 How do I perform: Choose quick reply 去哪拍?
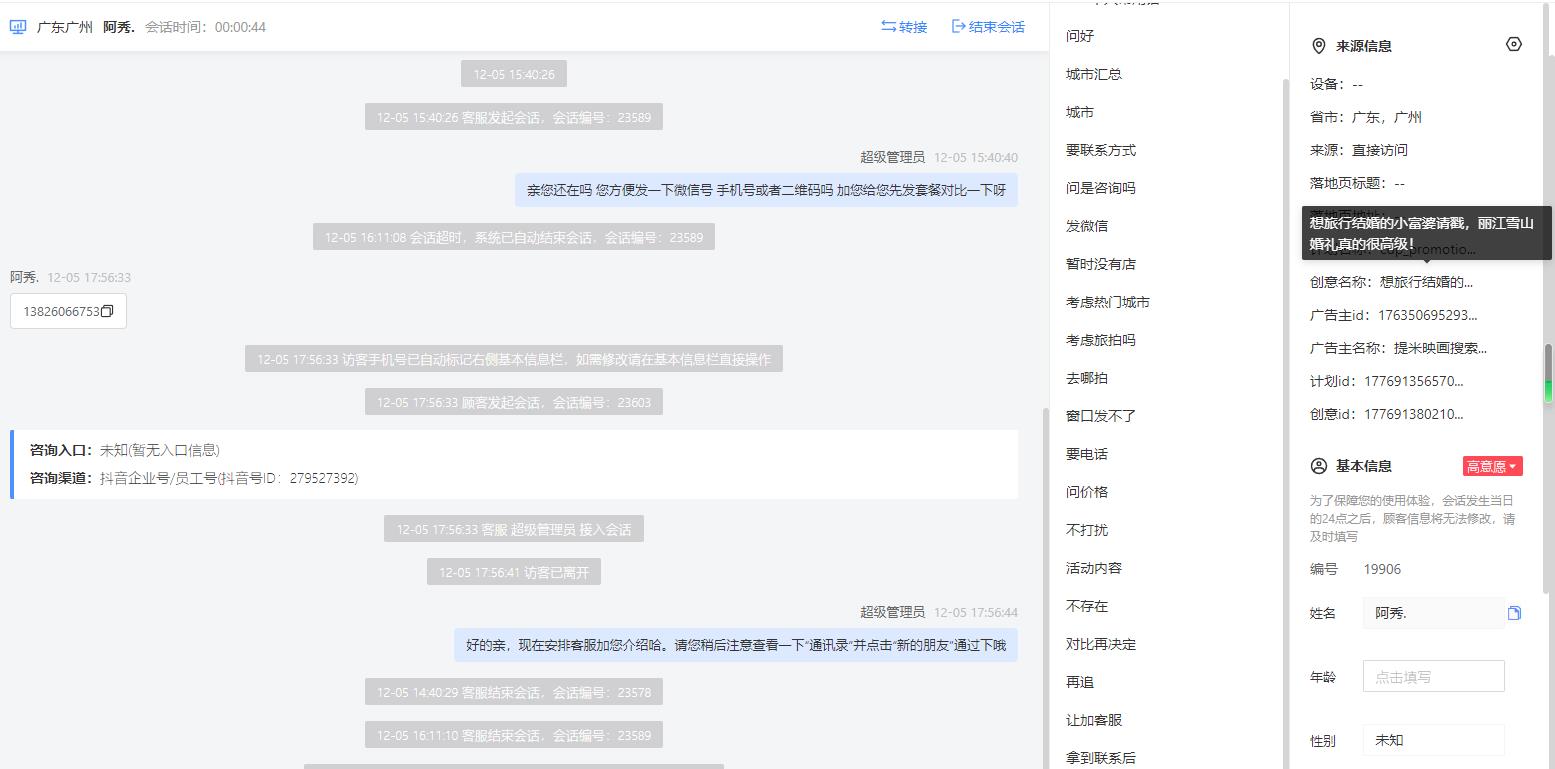tap(1087, 378)
